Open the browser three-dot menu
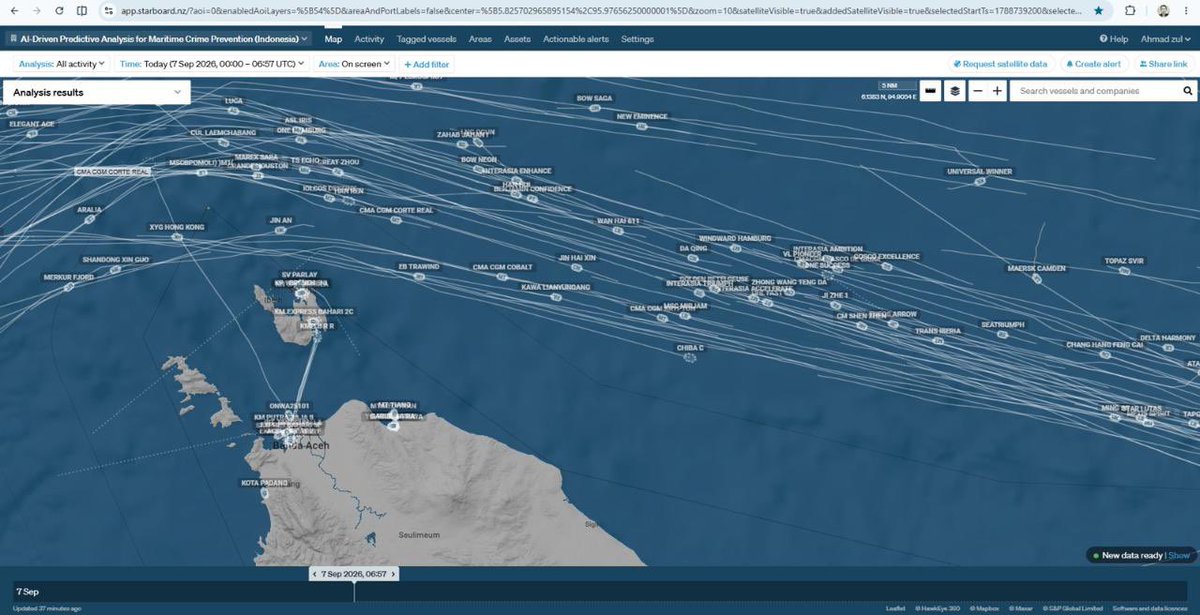This screenshot has width=1200, height=615. 1188,11
